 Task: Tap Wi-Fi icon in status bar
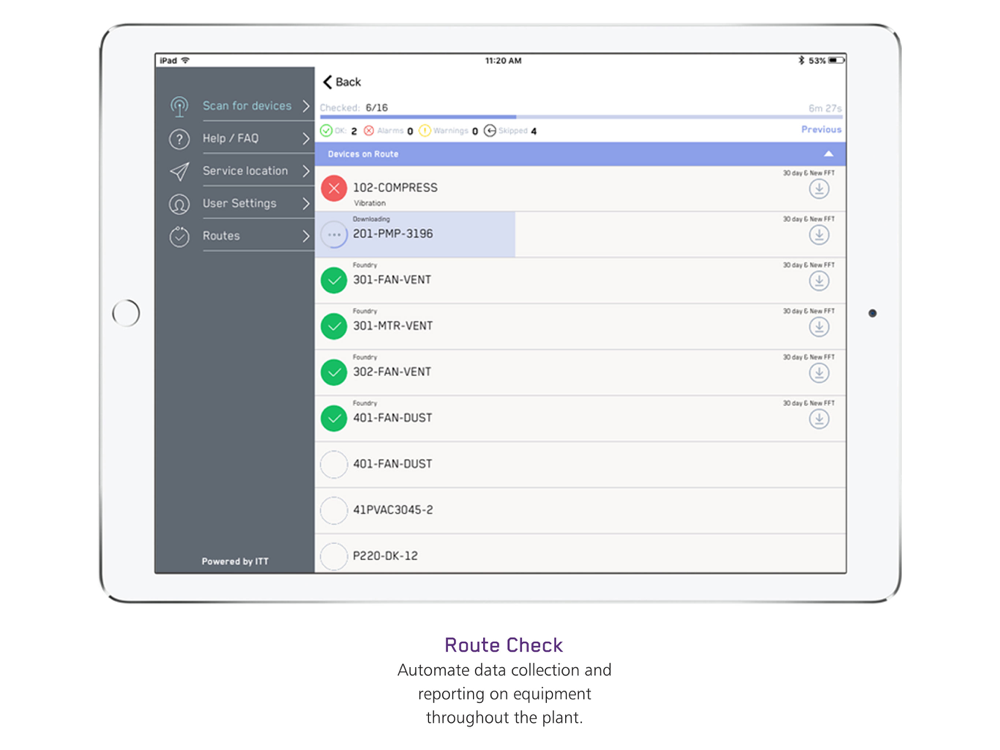(186, 61)
